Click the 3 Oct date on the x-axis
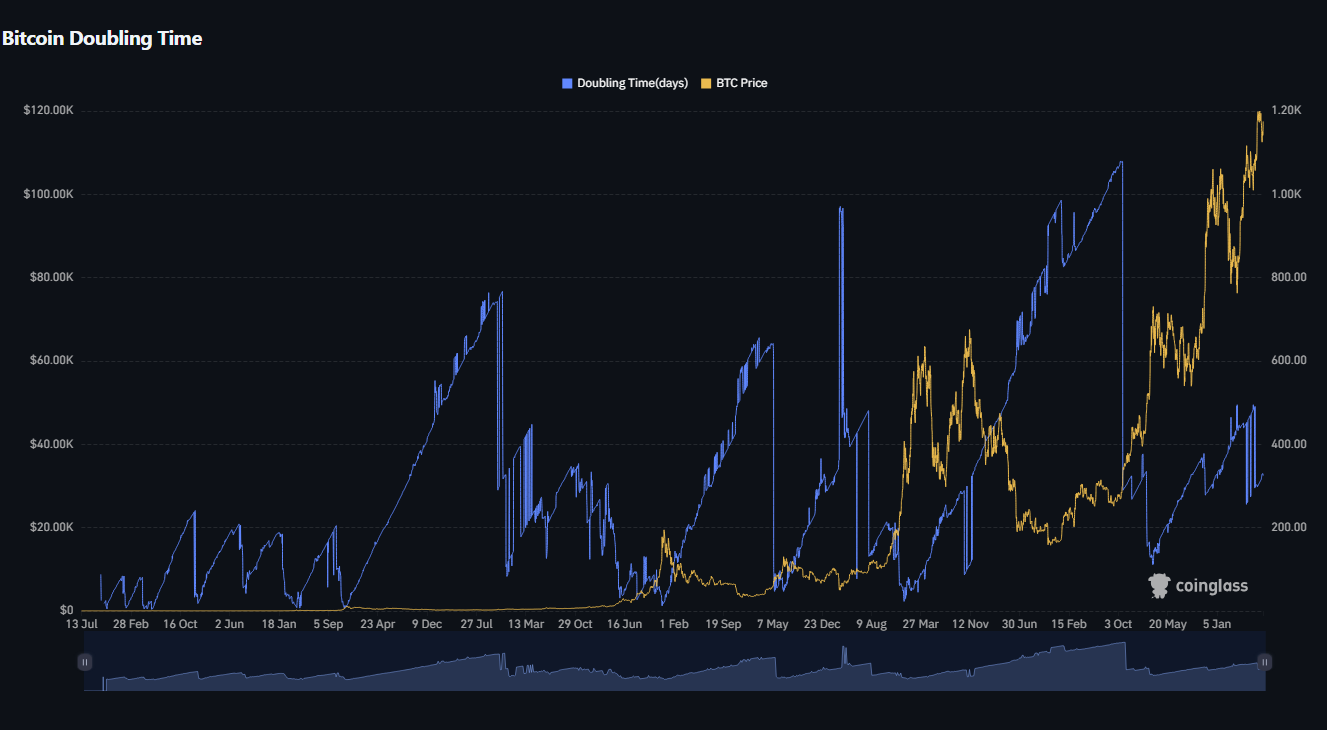 (1118, 624)
